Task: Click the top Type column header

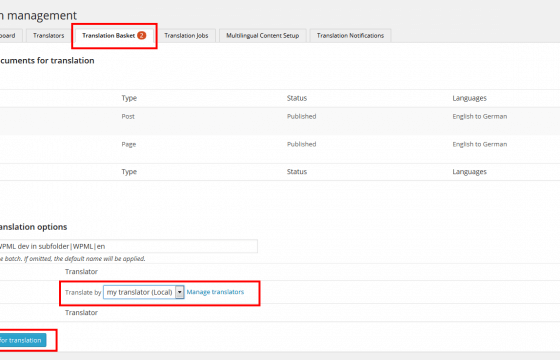Action: tap(129, 98)
